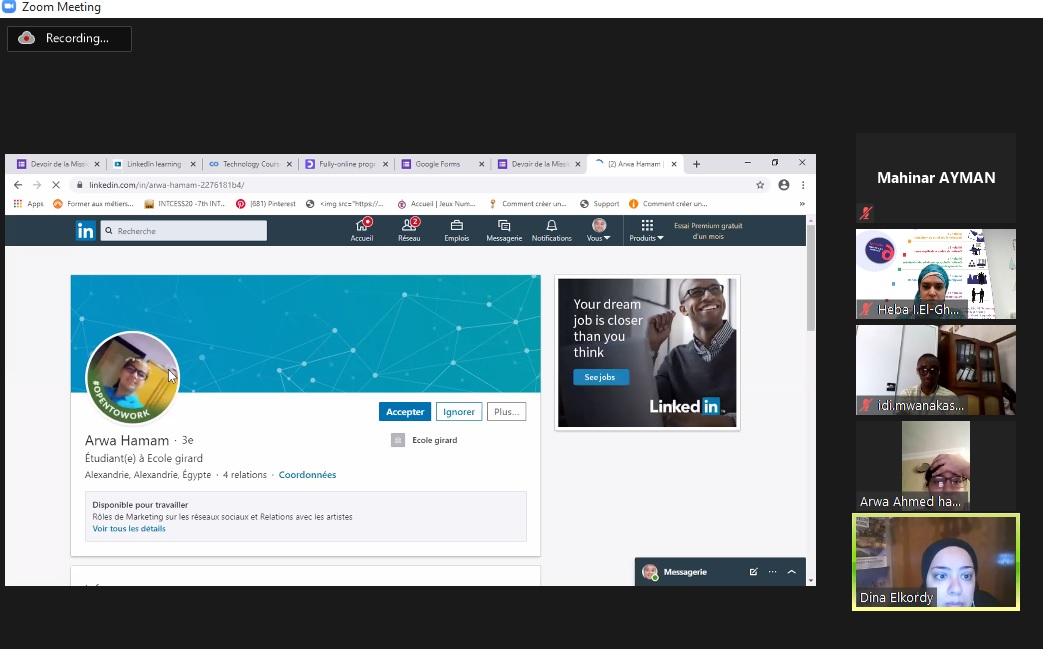
Task: Click the Emplois briefcase icon
Action: [x=456, y=226]
